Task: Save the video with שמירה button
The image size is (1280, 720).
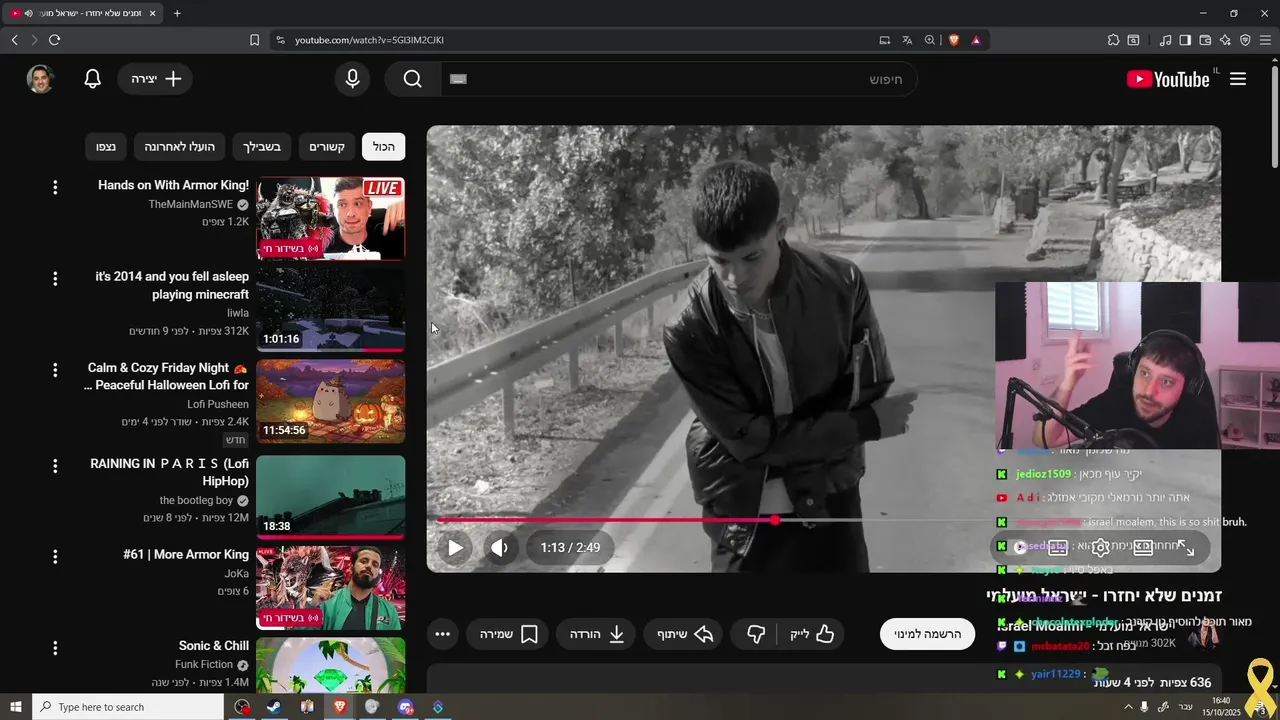Action: pyautogui.click(x=507, y=634)
